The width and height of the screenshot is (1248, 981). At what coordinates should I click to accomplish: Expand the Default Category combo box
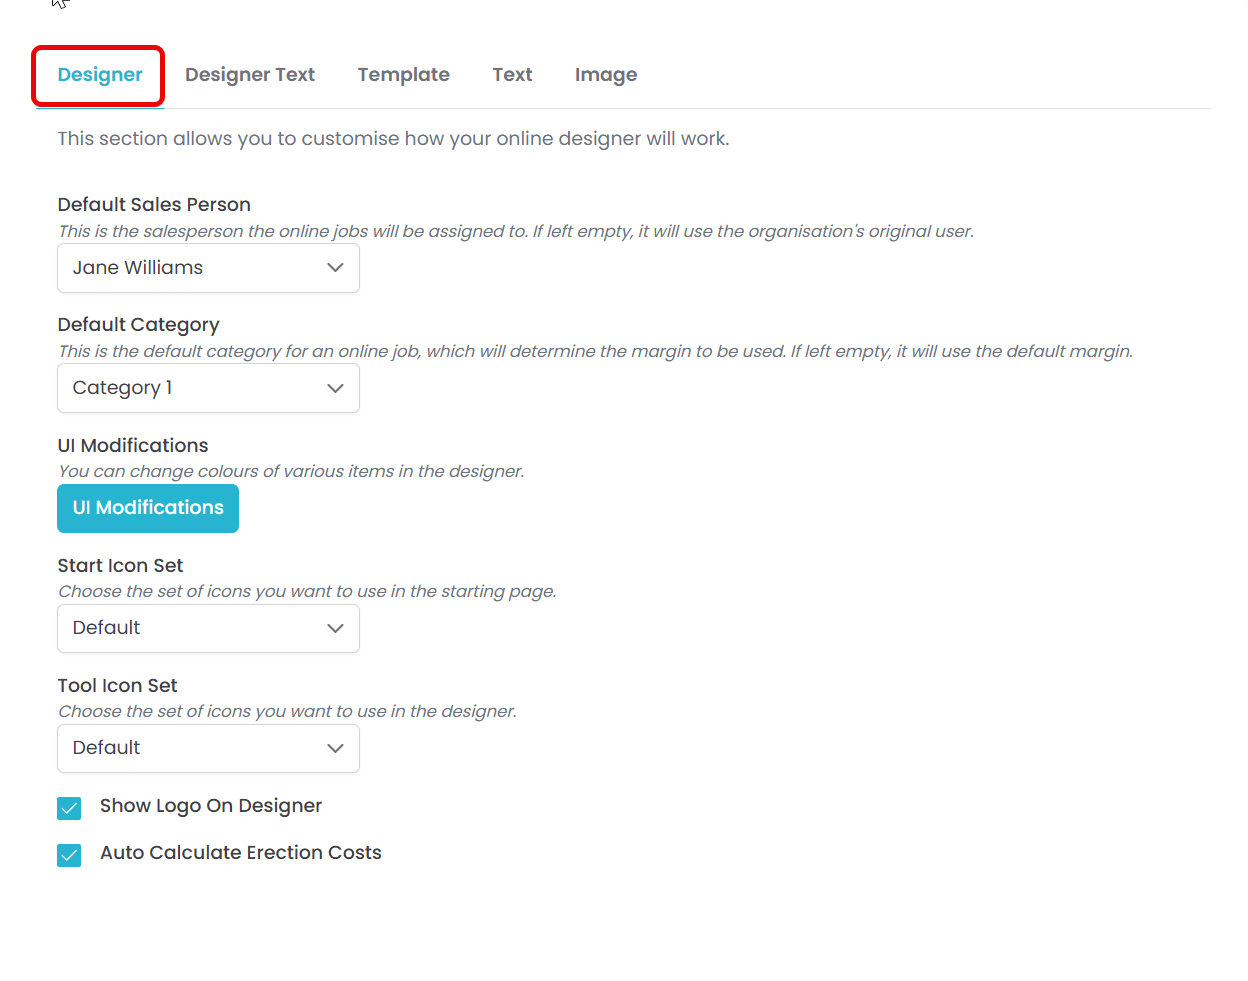click(x=208, y=388)
